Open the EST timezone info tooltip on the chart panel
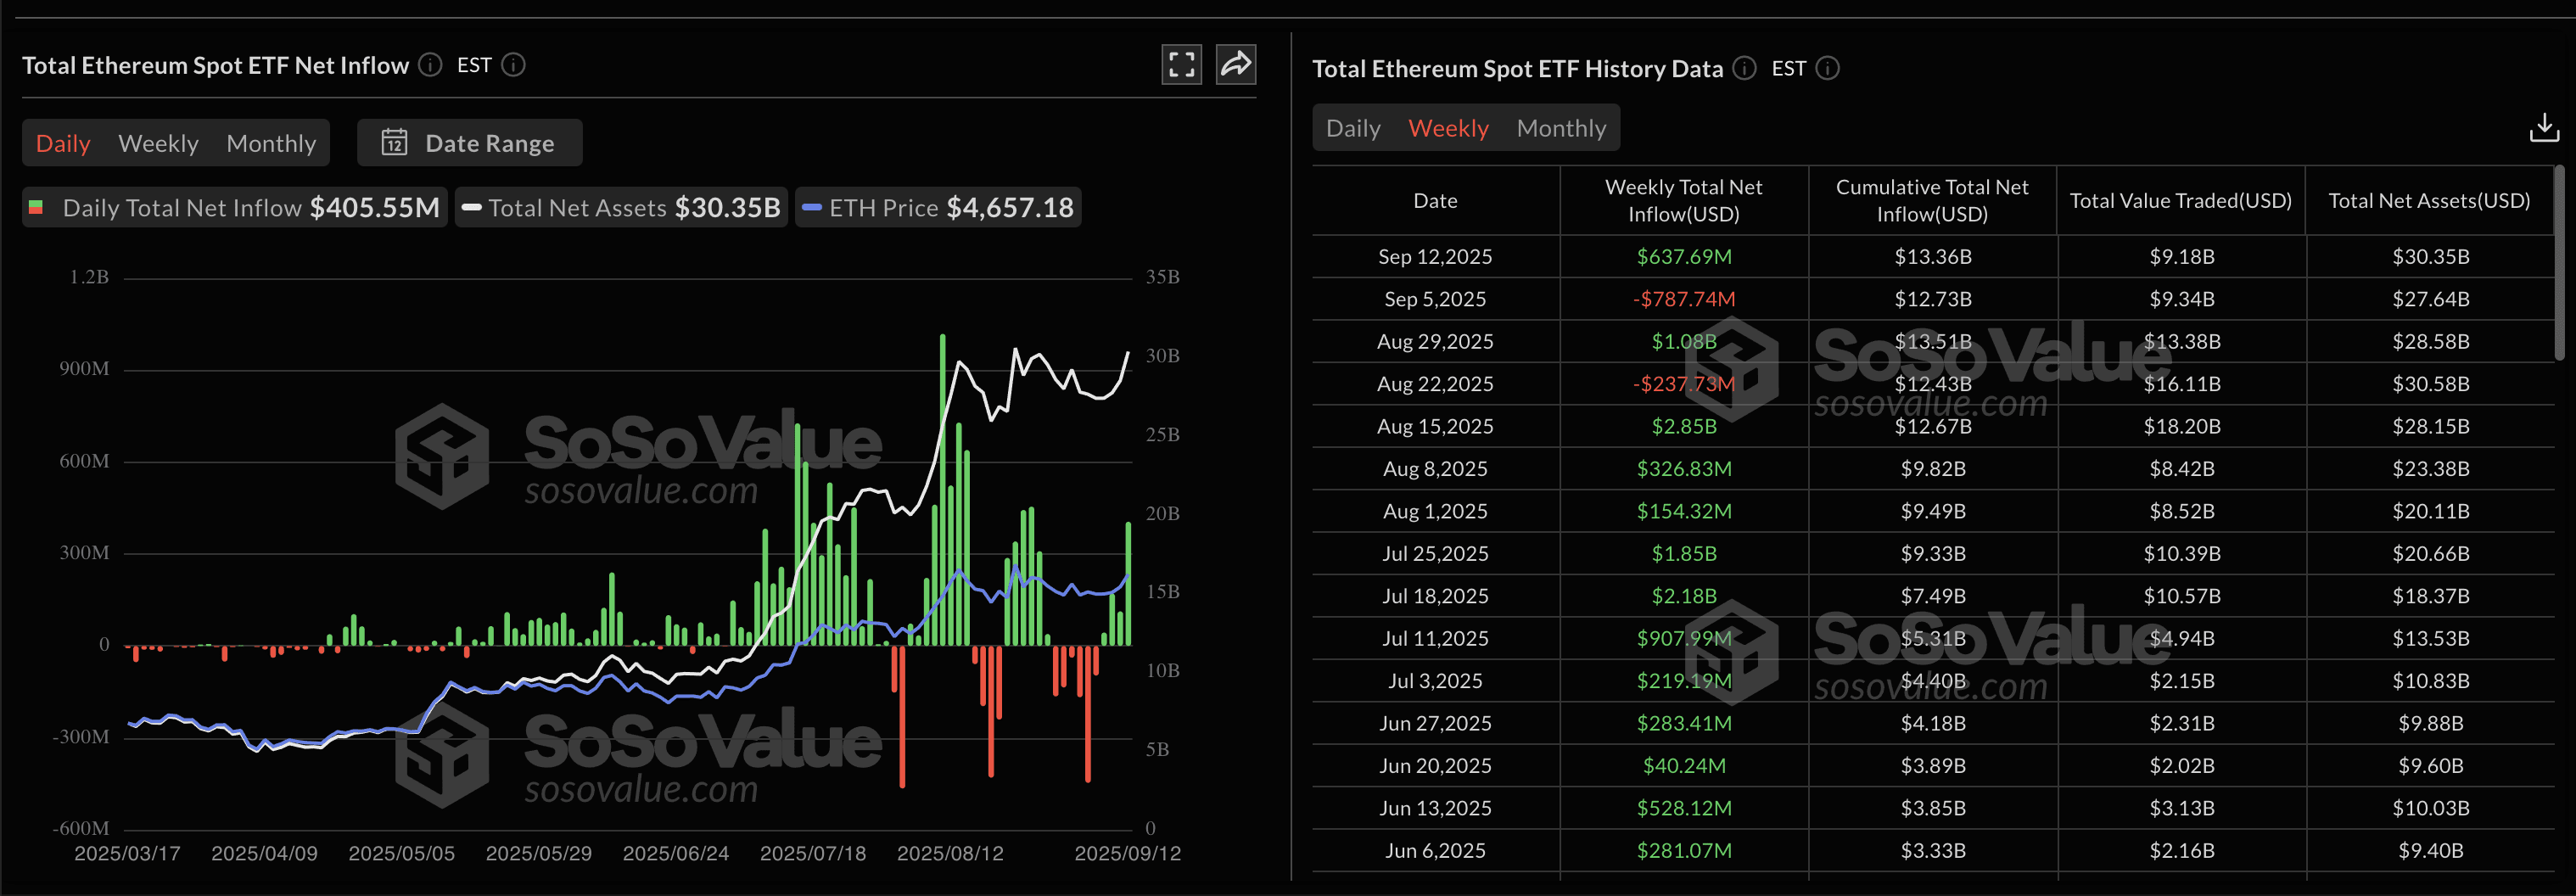Screen dimensions: 2576x896 click(x=513, y=65)
